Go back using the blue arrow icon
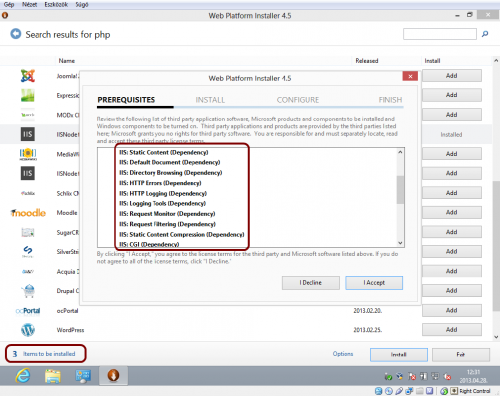The width and height of the screenshot is (500, 396). point(15,34)
